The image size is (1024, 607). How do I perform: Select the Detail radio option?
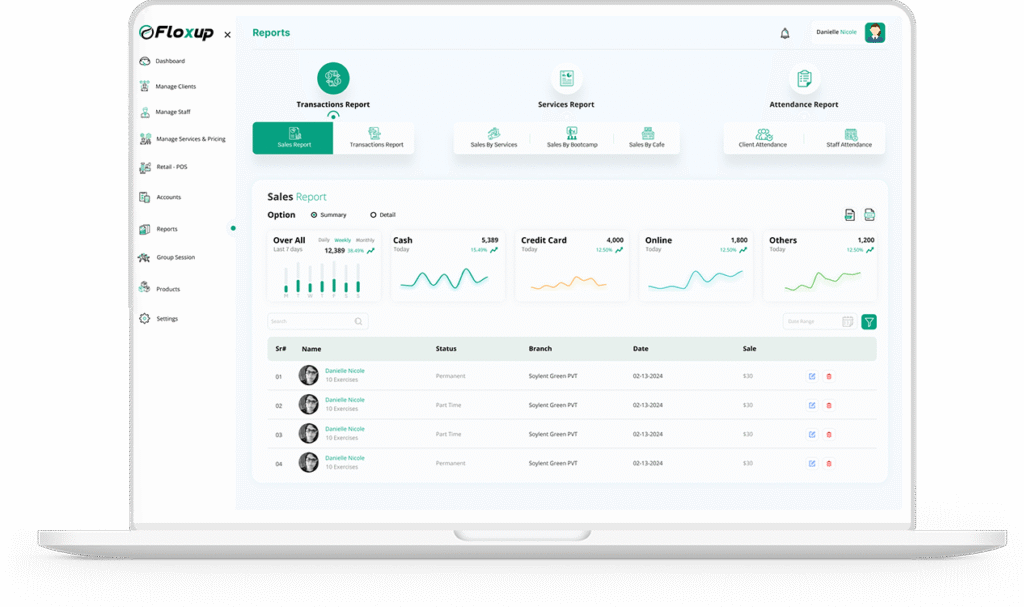click(x=374, y=215)
